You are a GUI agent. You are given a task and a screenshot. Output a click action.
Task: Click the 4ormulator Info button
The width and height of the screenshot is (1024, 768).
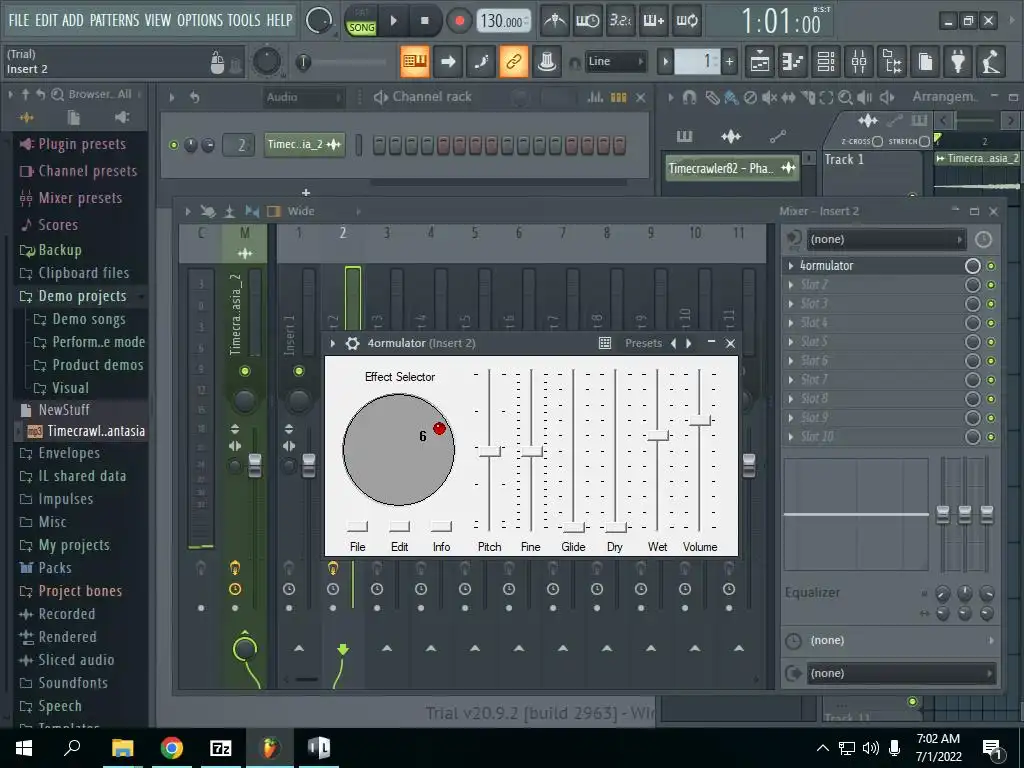click(x=441, y=526)
